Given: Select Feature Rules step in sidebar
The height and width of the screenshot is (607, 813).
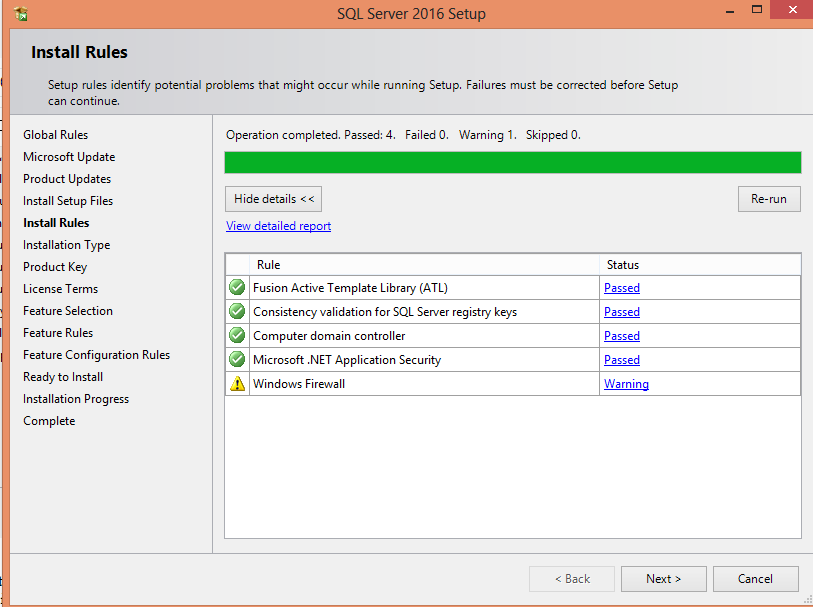Looking at the screenshot, I should (x=58, y=333).
